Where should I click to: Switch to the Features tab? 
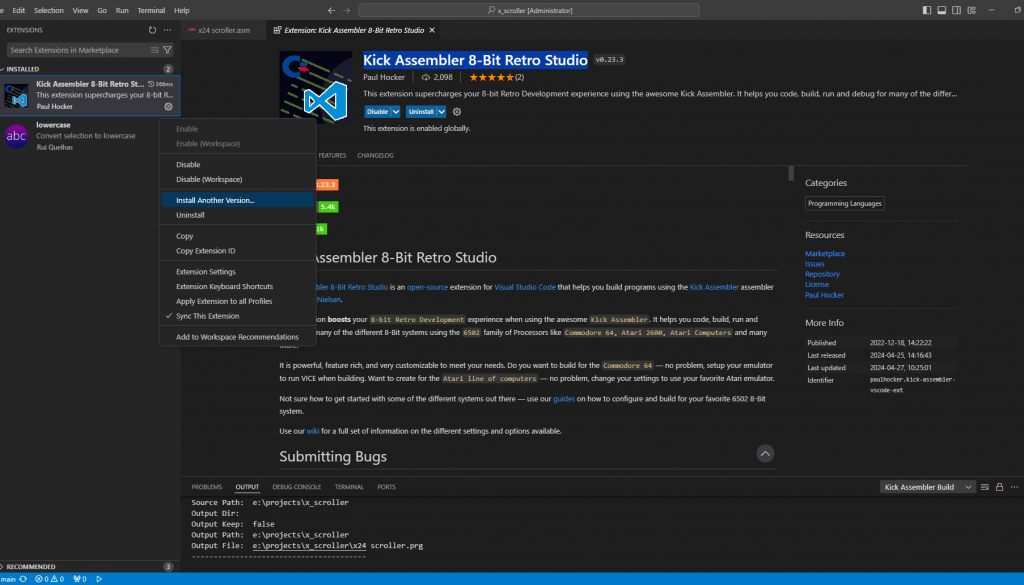coord(332,155)
